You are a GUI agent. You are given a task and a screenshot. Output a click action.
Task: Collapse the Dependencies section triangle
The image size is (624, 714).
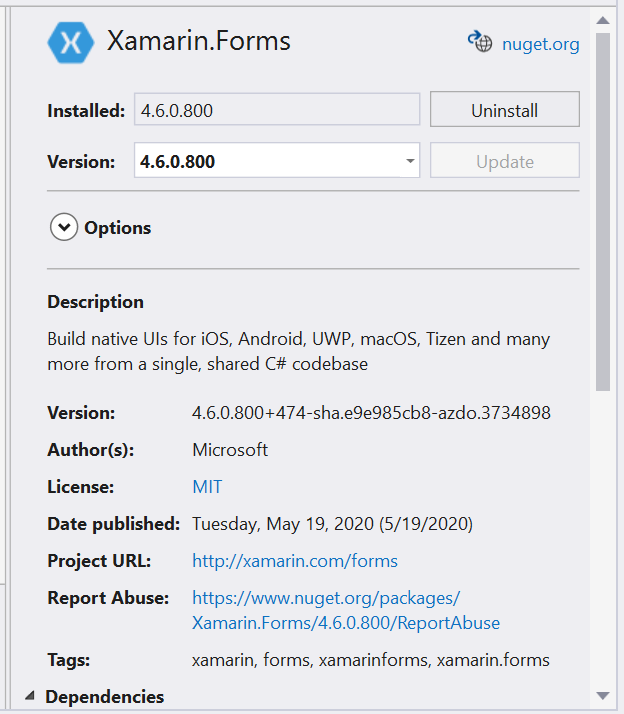tap(30, 695)
